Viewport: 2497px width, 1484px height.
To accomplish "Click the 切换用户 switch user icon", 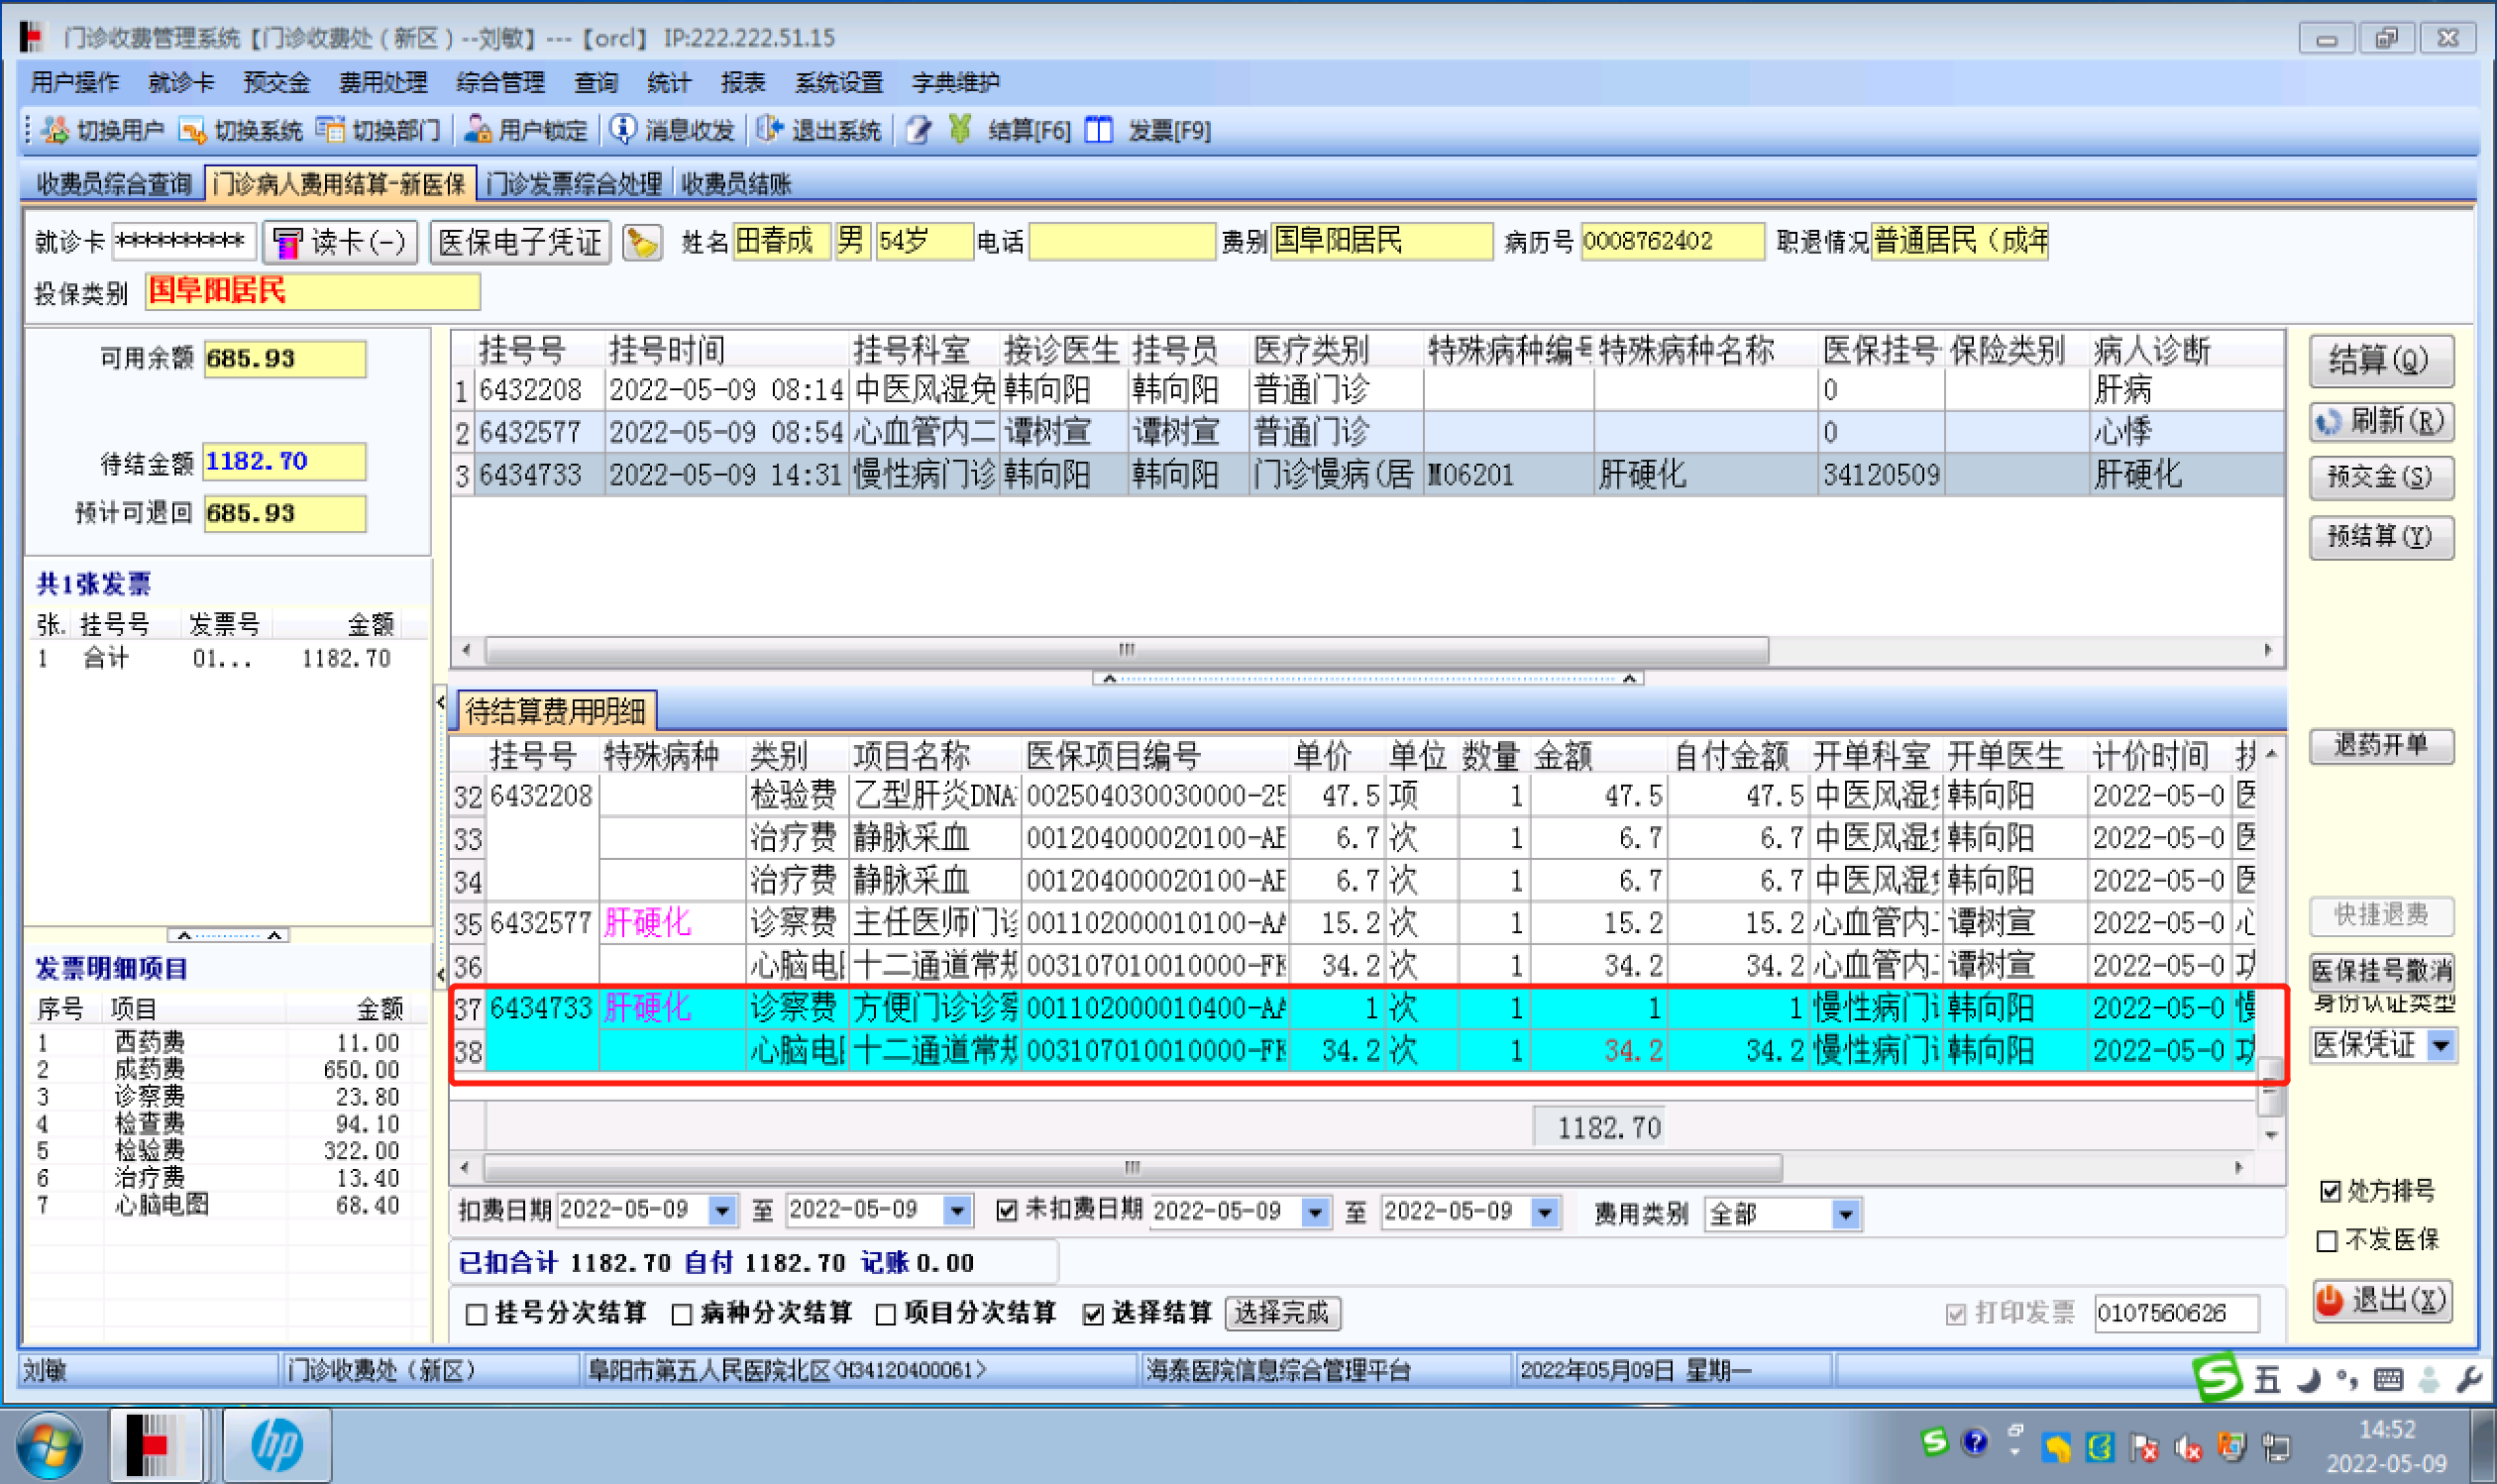I will tap(56, 130).
